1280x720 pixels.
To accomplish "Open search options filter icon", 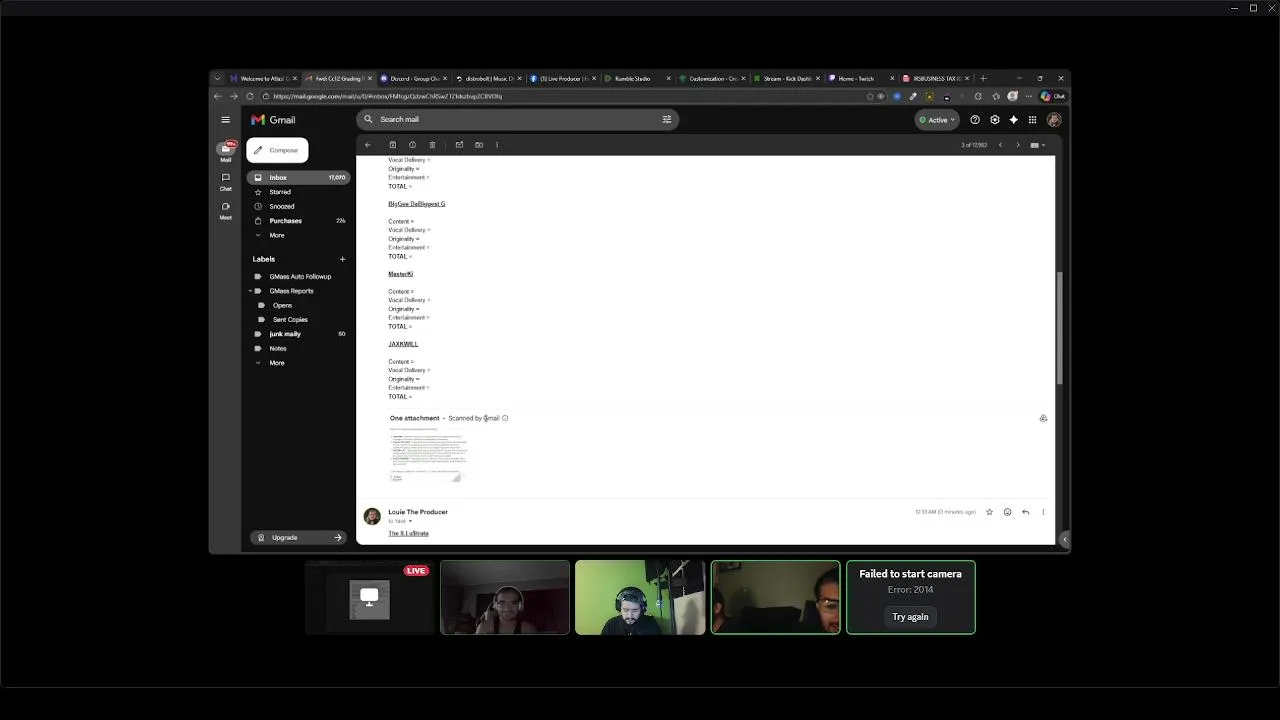I will (x=667, y=119).
